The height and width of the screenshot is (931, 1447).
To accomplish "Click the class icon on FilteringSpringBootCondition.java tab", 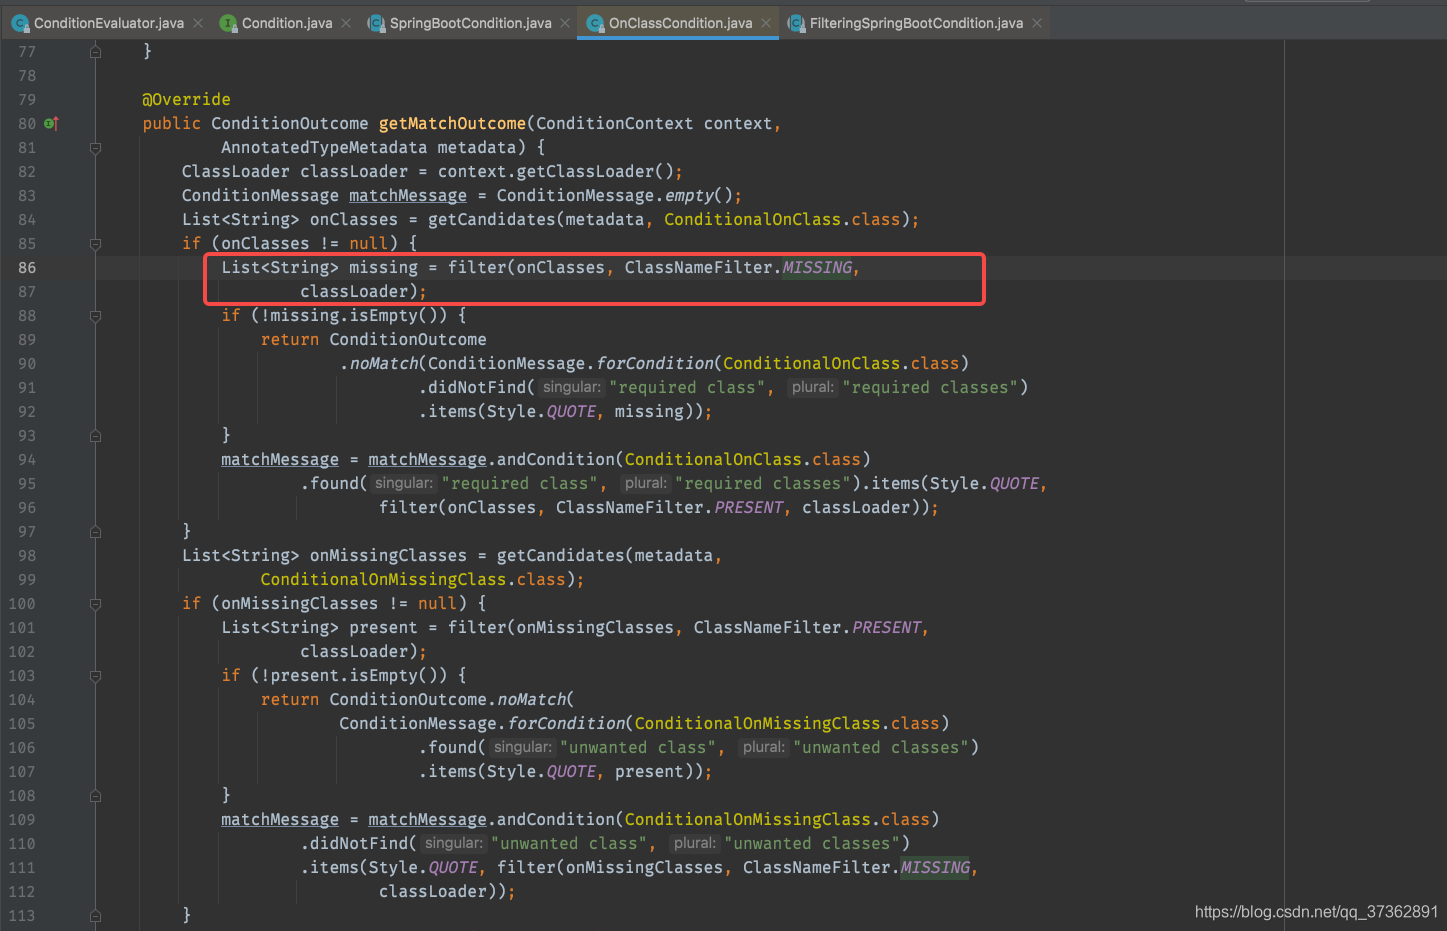I will tap(796, 23).
